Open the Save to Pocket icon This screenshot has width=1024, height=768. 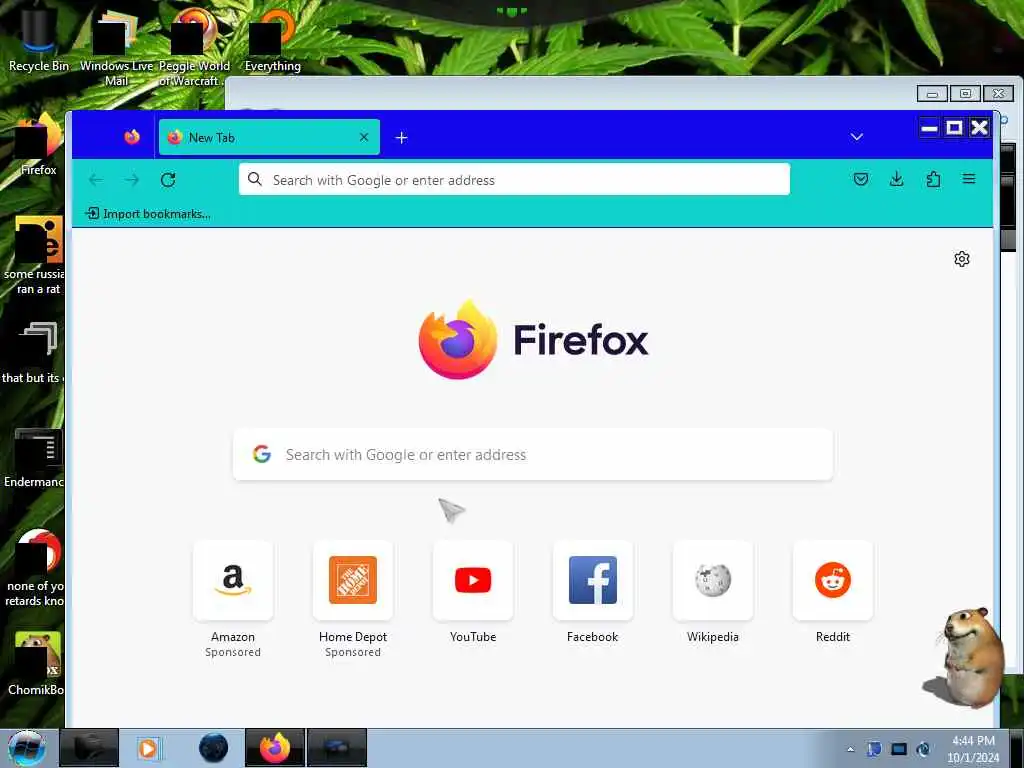[x=861, y=179]
